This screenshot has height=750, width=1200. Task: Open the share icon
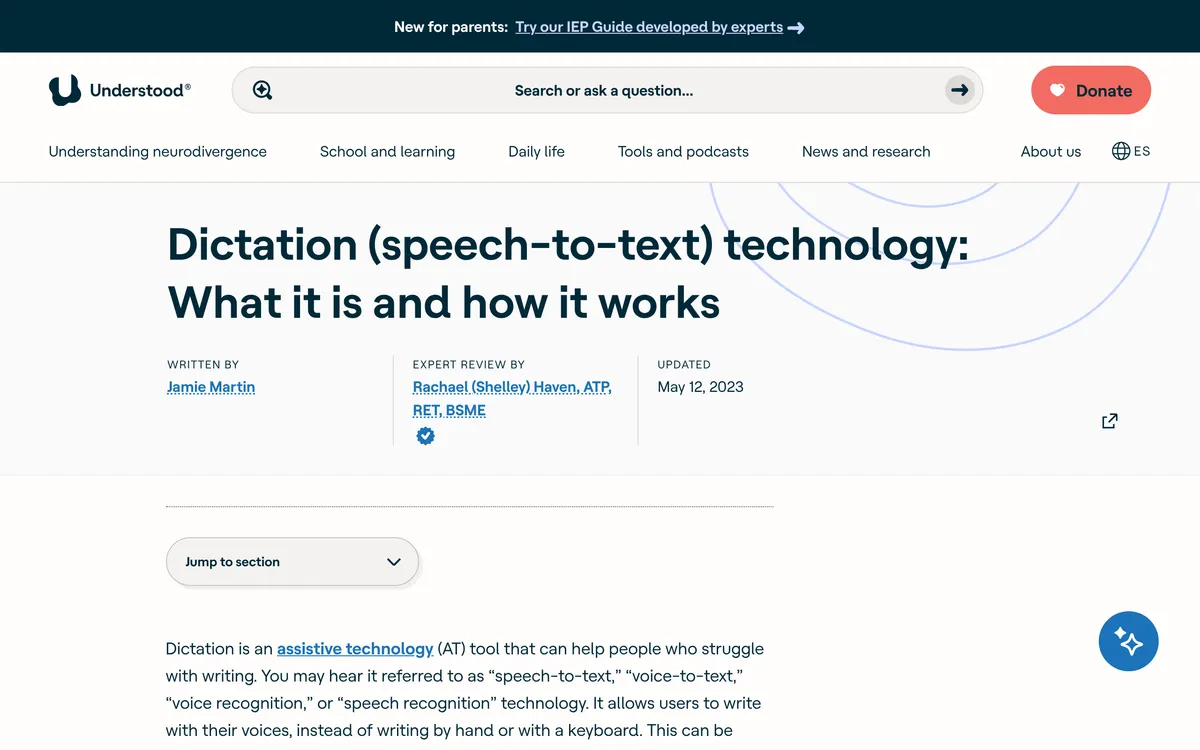(x=1109, y=421)
